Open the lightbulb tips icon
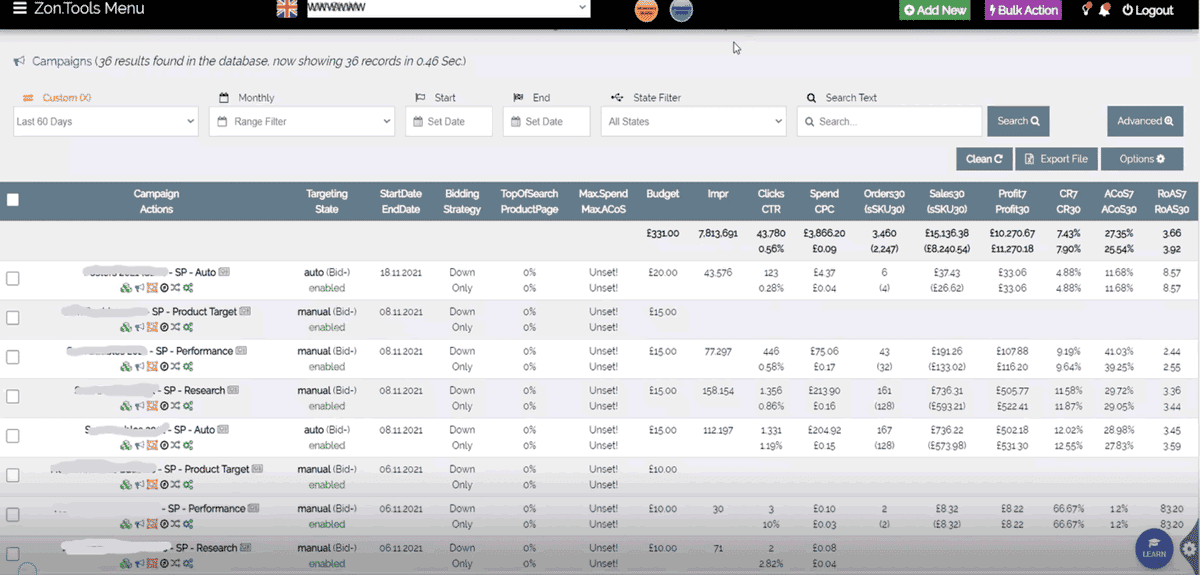Image resolution: width=1200 pixels, height=575 pixels. [1086, 10]
